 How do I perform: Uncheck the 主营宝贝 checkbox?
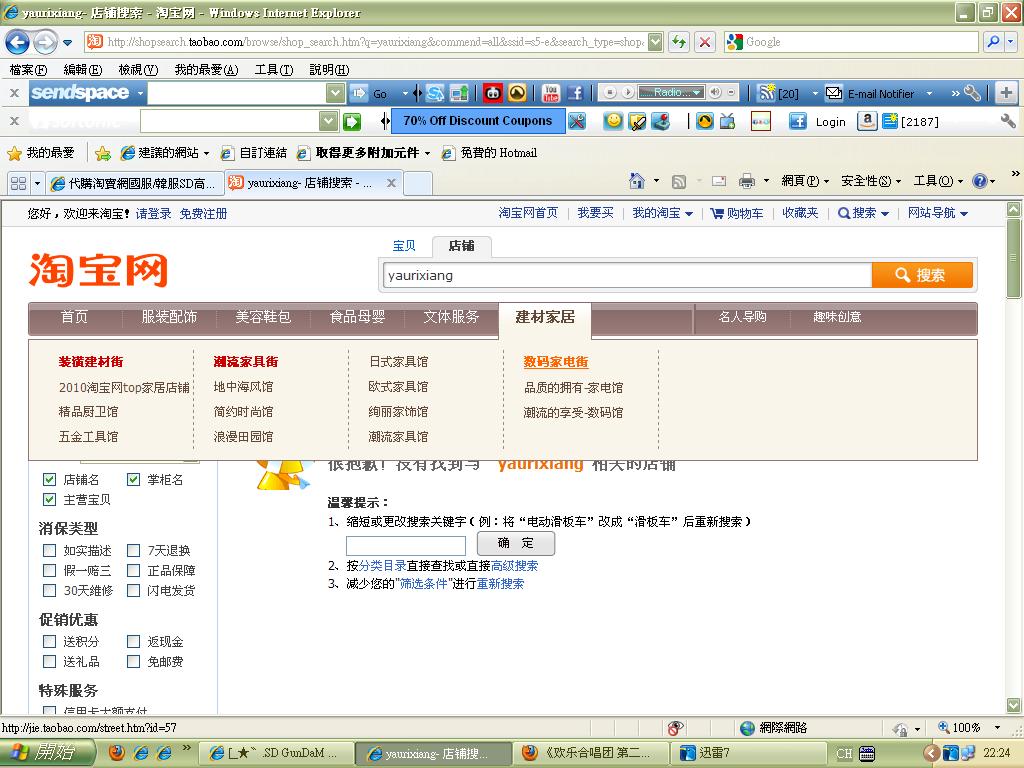[x=49, y=500]
